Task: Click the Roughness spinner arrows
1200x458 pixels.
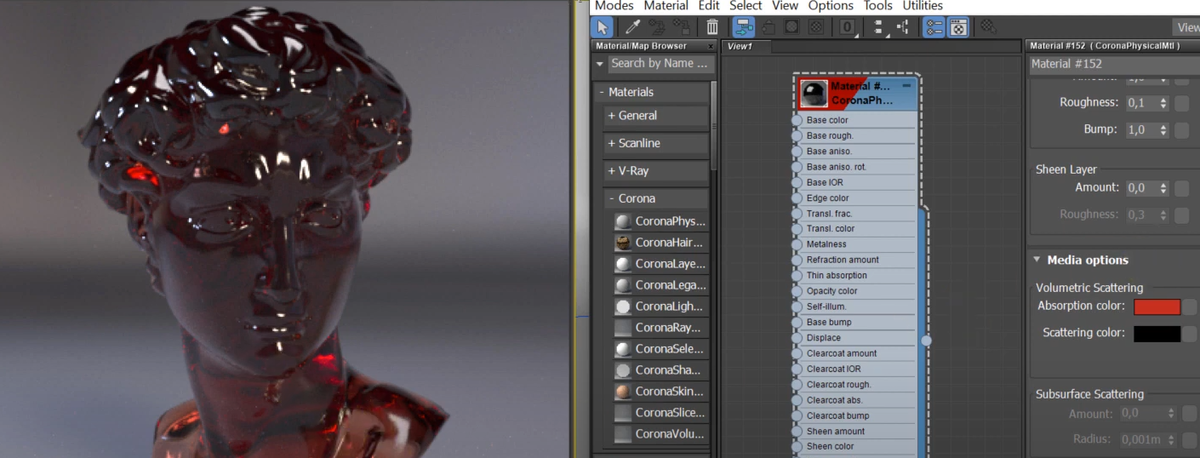Action: click(x=1163, y=103)
